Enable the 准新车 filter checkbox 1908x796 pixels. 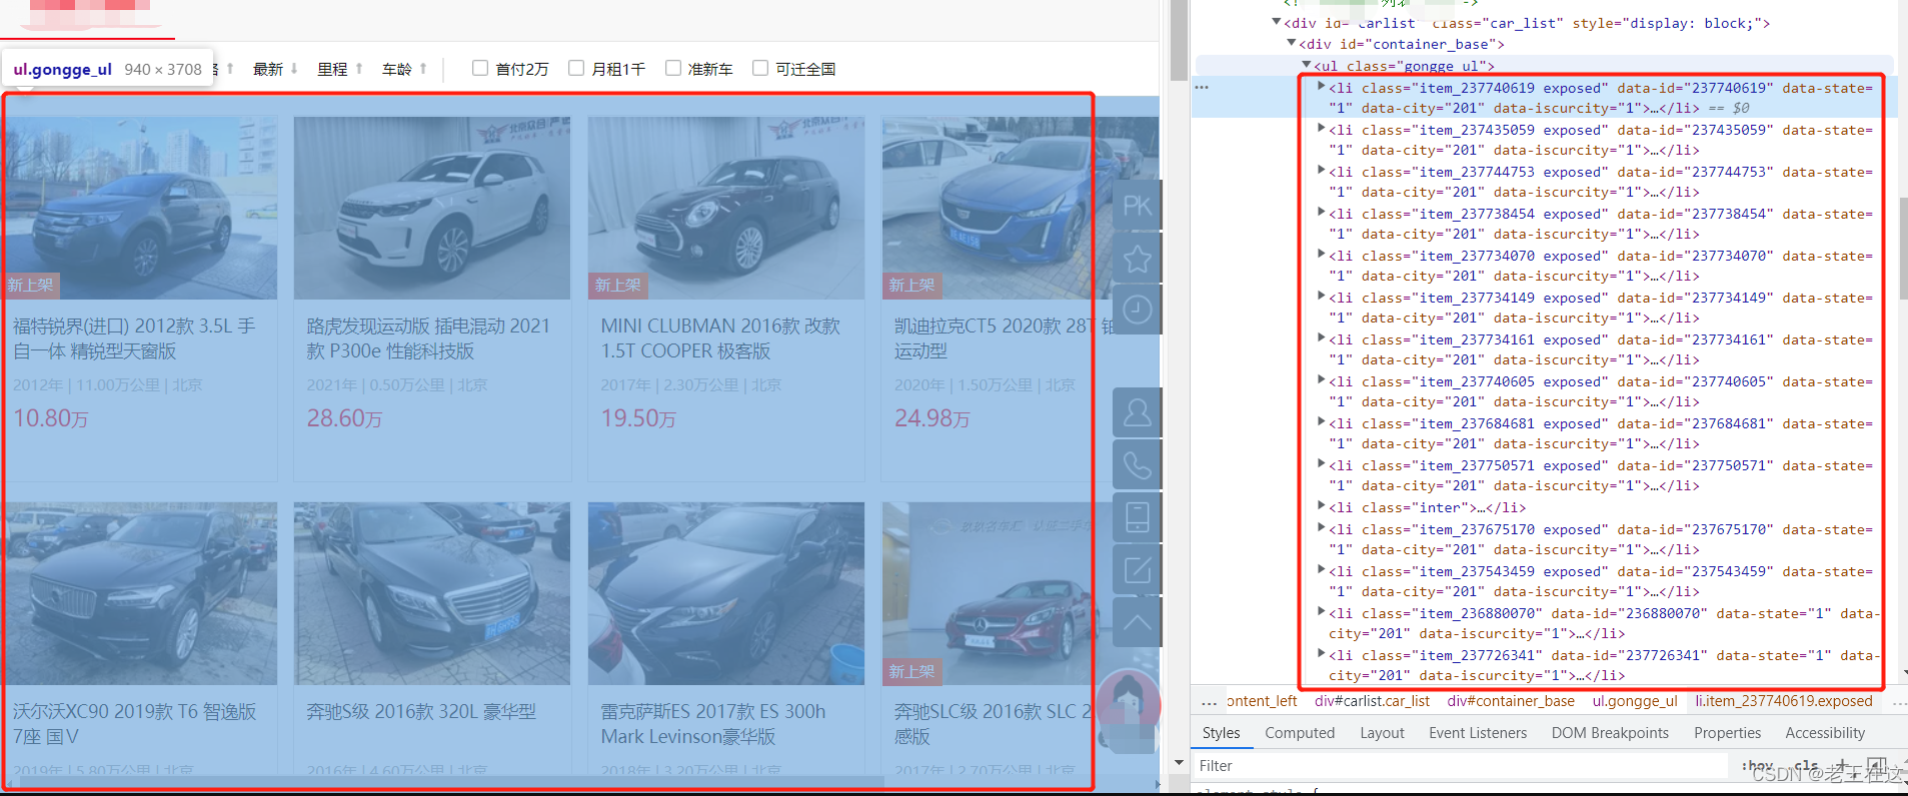click(673, 68)
